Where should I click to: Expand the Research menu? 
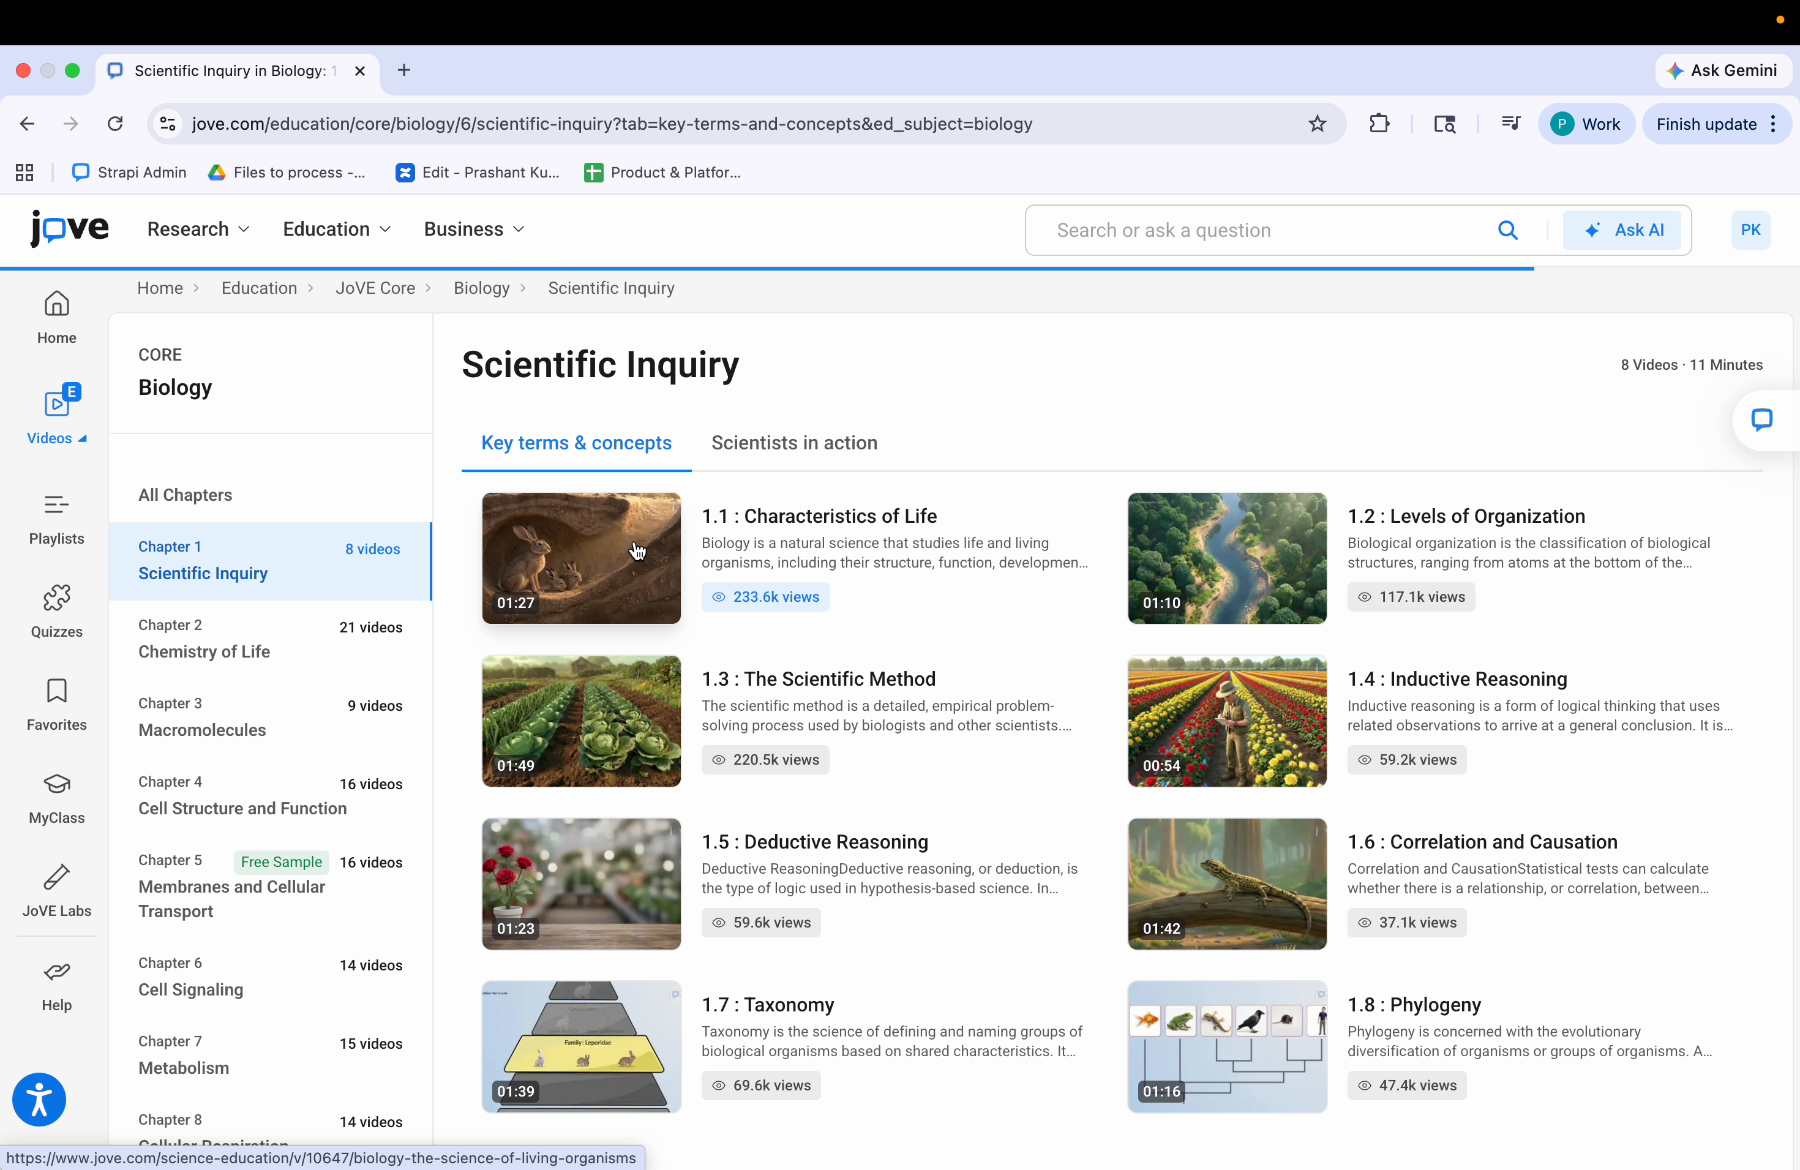coord(198,229)
